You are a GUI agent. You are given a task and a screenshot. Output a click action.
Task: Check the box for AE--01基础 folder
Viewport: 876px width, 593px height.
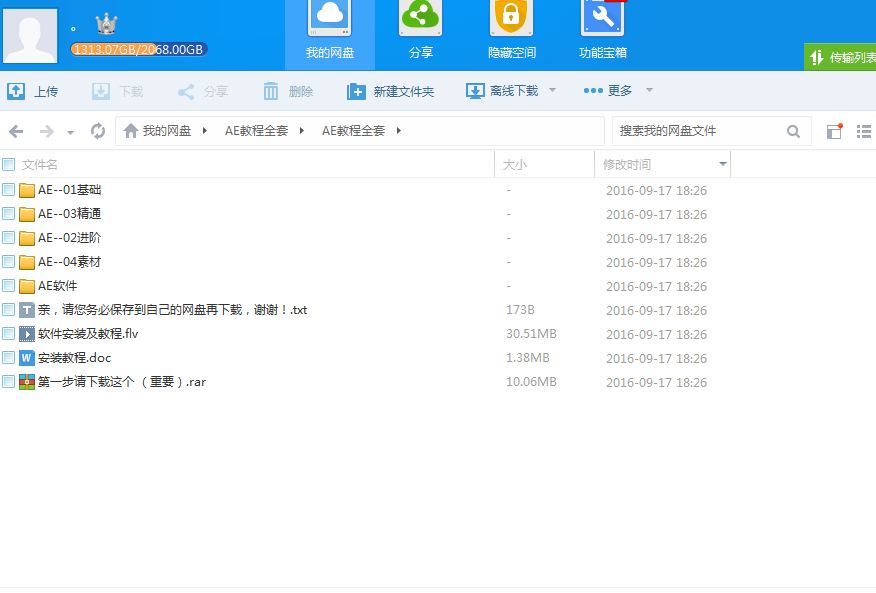click(9, 190)
